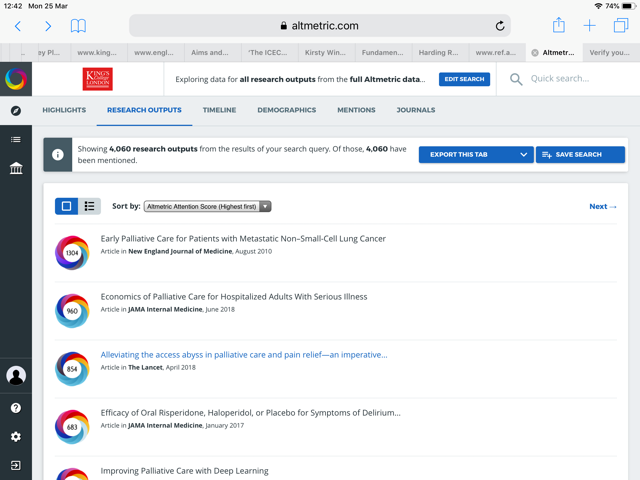
Task: Switch to the Aims and... browser tab
Action: click(213, 53)
